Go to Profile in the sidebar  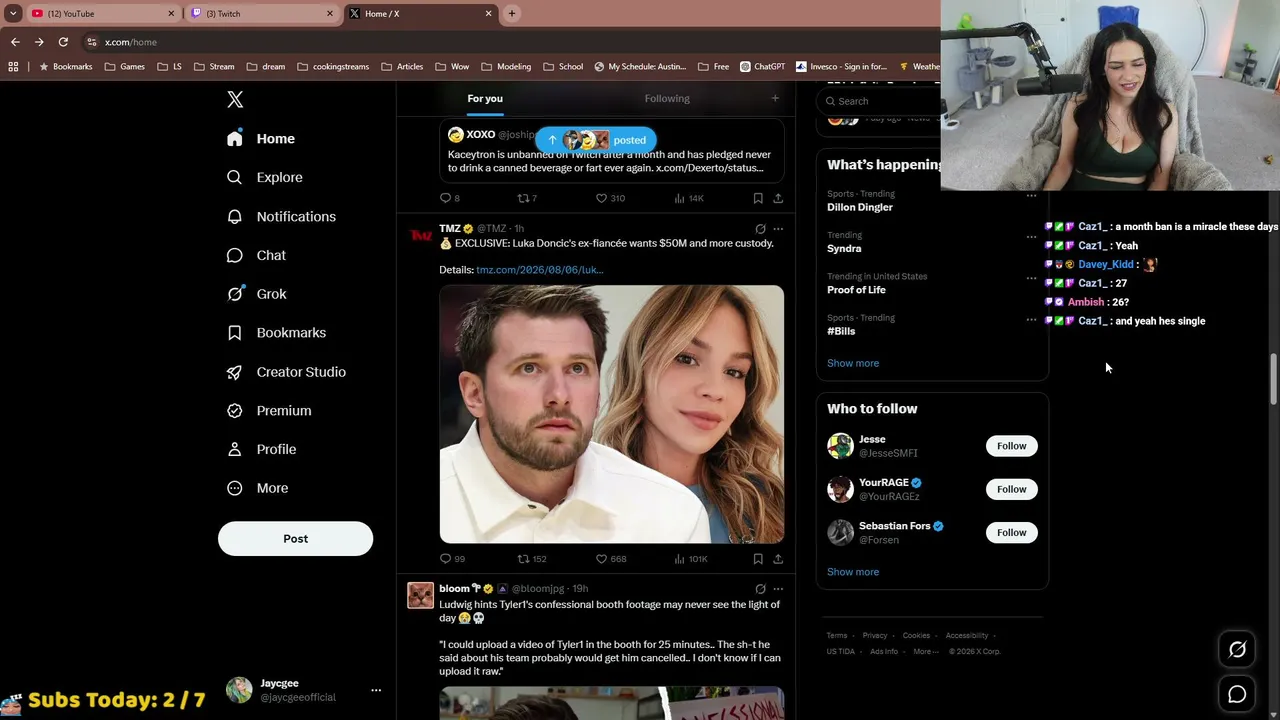click(261, 449)
